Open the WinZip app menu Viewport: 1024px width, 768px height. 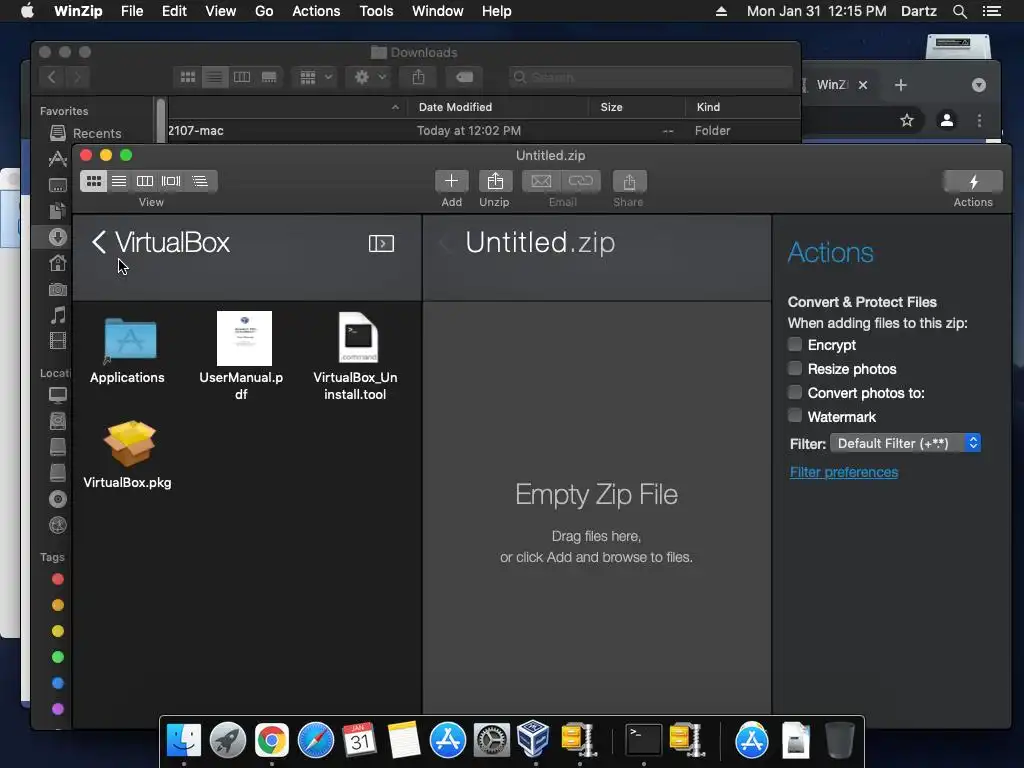pos(78,11)
